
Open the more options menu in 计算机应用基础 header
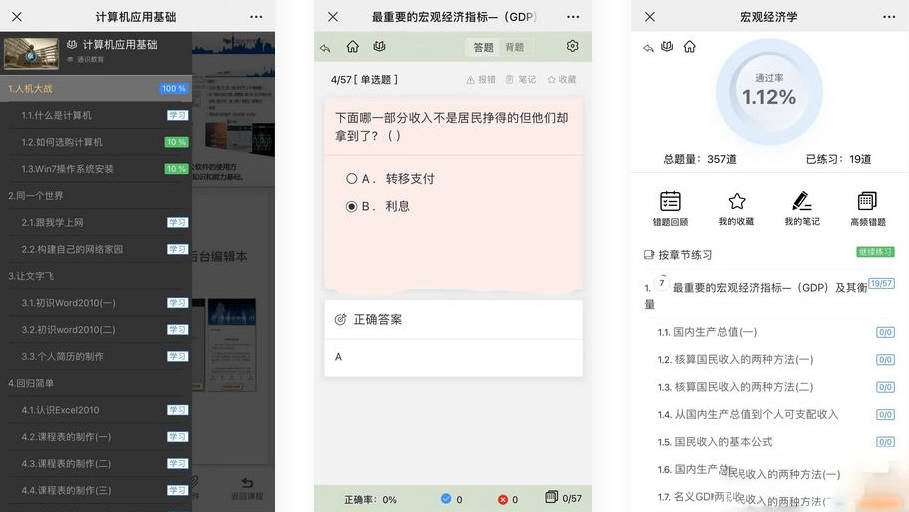point(256,17)
